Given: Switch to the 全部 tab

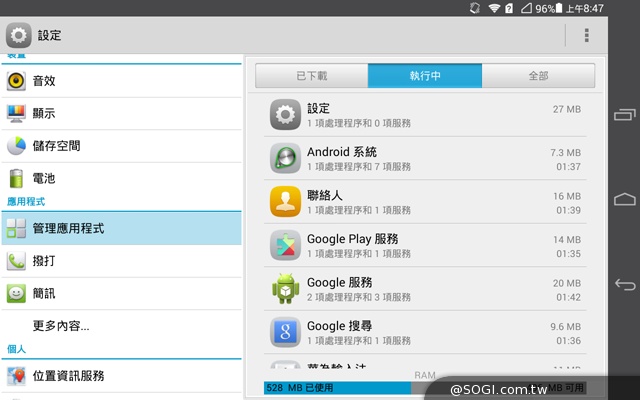Looking at the screenshot, I should point(538,76).
